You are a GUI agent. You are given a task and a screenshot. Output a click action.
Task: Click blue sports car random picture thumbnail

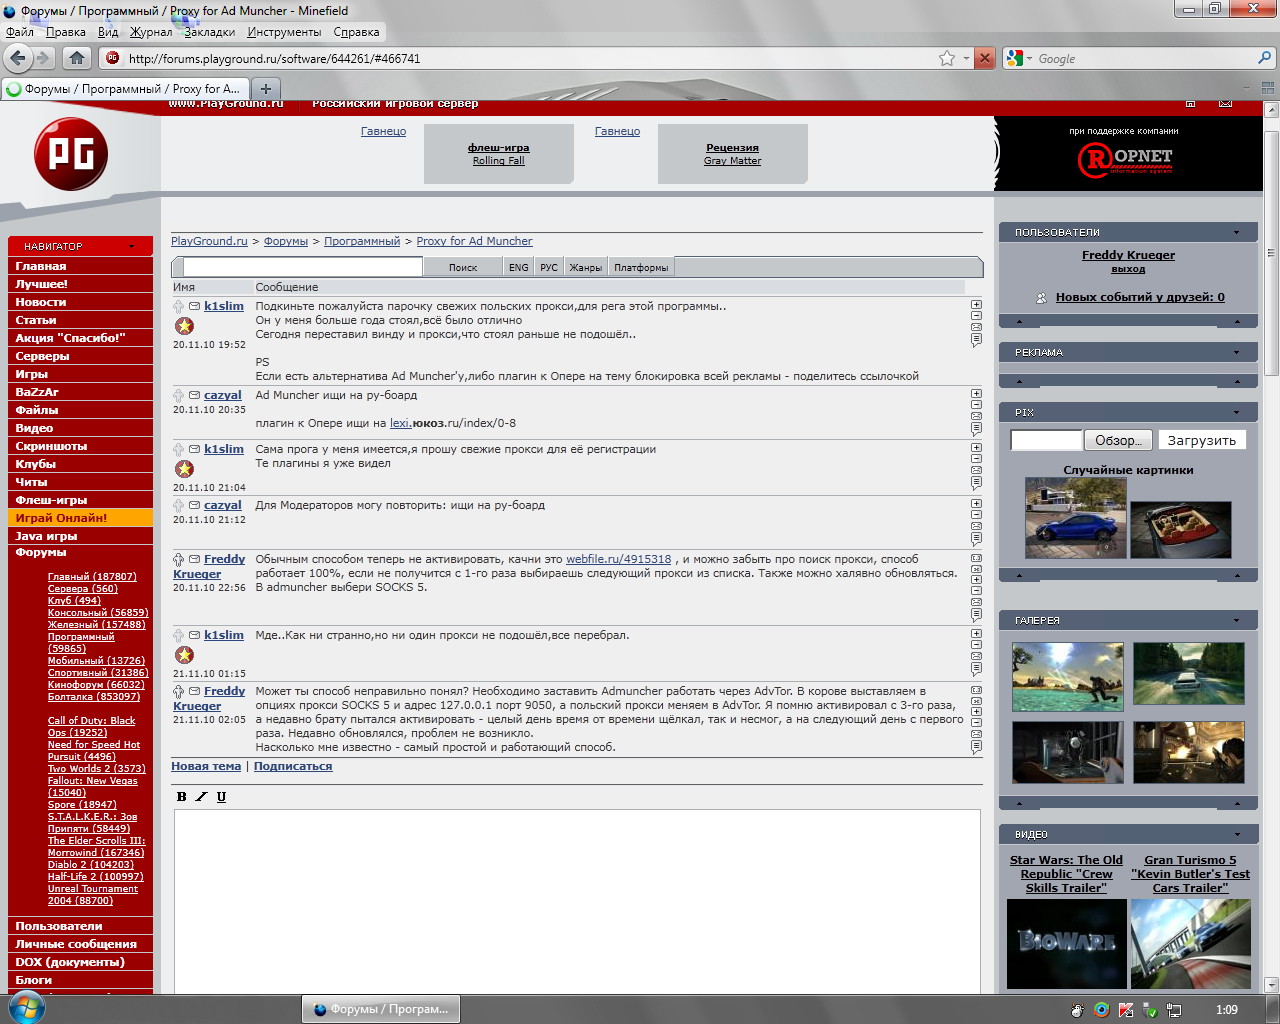coord(1076,517)
